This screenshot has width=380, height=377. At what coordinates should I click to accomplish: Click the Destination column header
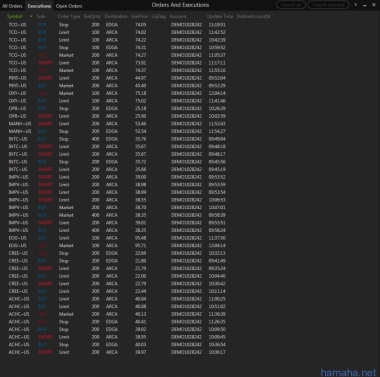point(116,16)
